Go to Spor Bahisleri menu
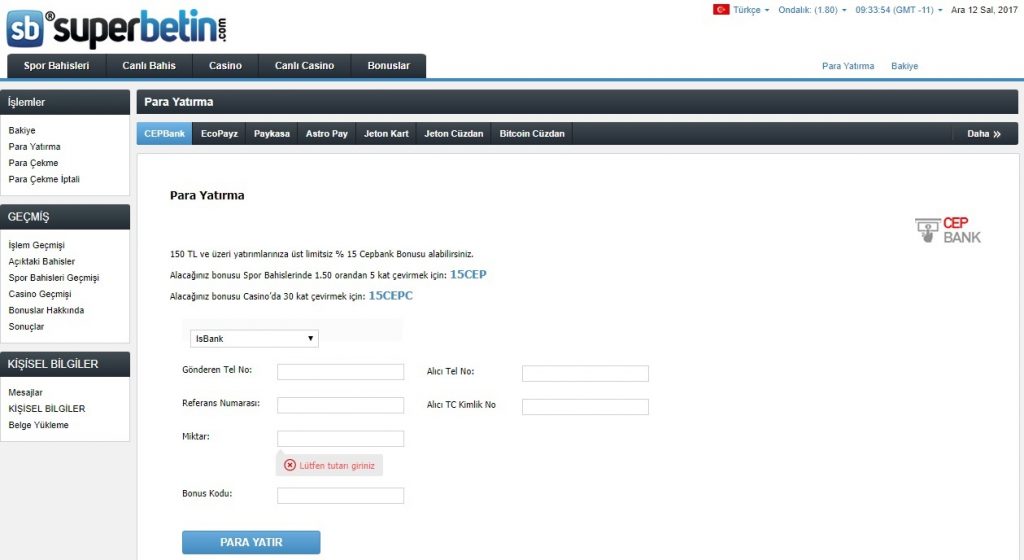This screenshot has height=560, width=1024. tap(56, 66)
